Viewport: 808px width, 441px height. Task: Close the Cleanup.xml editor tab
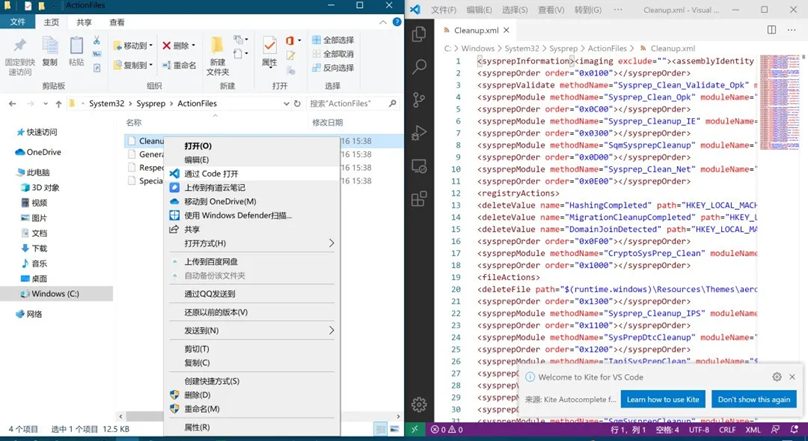coord(507,30)
